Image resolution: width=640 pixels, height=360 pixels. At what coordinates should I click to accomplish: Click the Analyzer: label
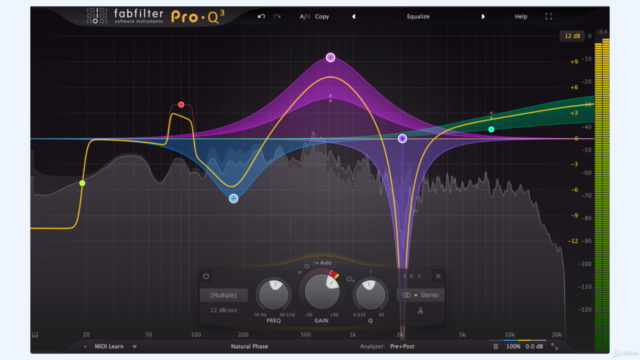tap(372, 347)
